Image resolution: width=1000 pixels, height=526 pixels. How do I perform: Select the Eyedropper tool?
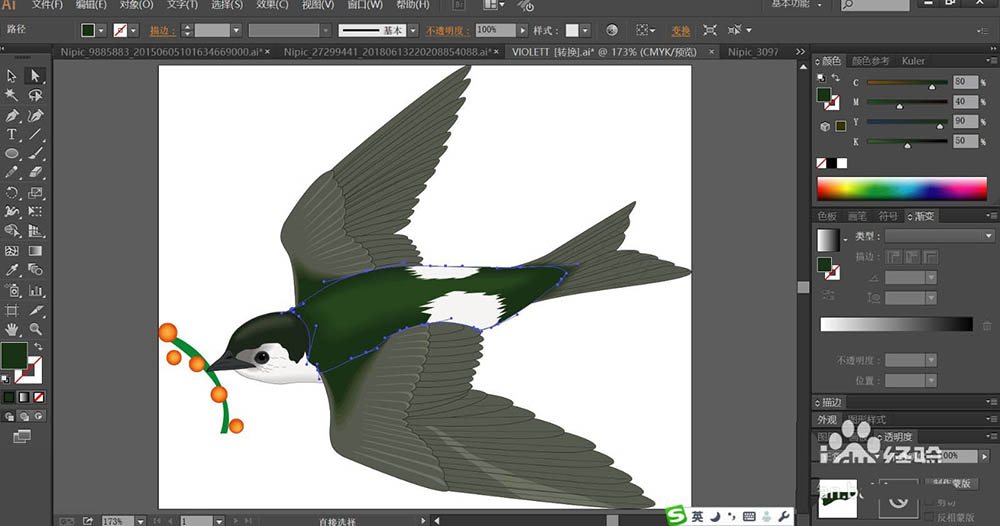pos(11,270)
